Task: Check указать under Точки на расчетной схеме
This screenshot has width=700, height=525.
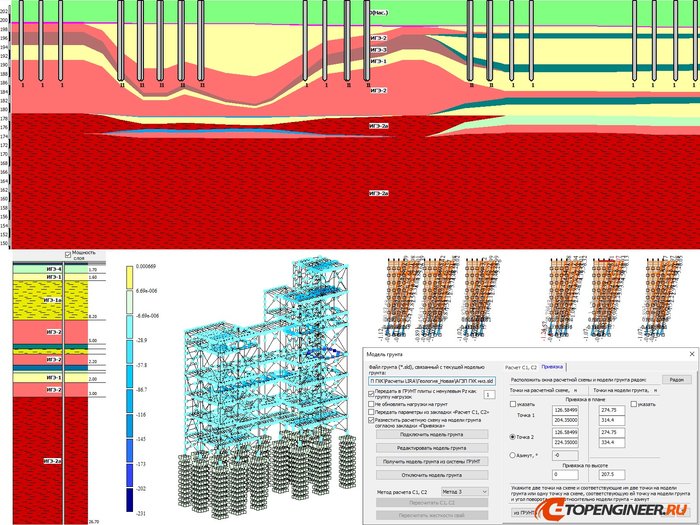Action: point(513,404)
